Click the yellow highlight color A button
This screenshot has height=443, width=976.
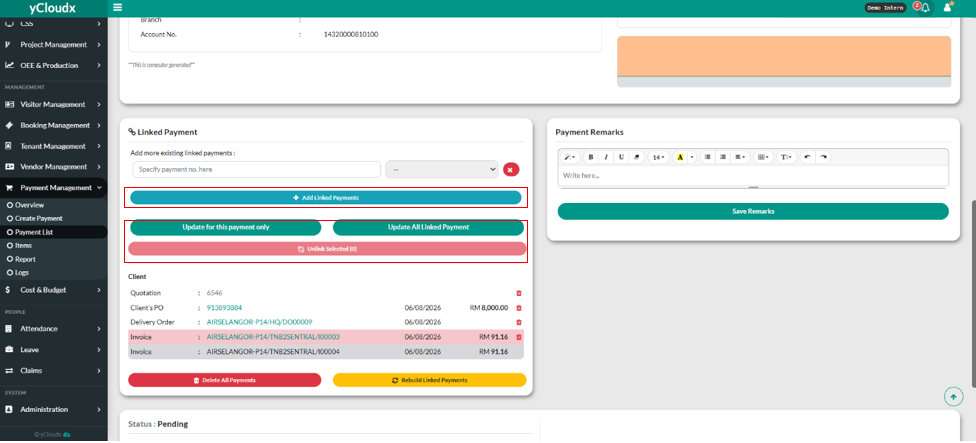point(680,157)
